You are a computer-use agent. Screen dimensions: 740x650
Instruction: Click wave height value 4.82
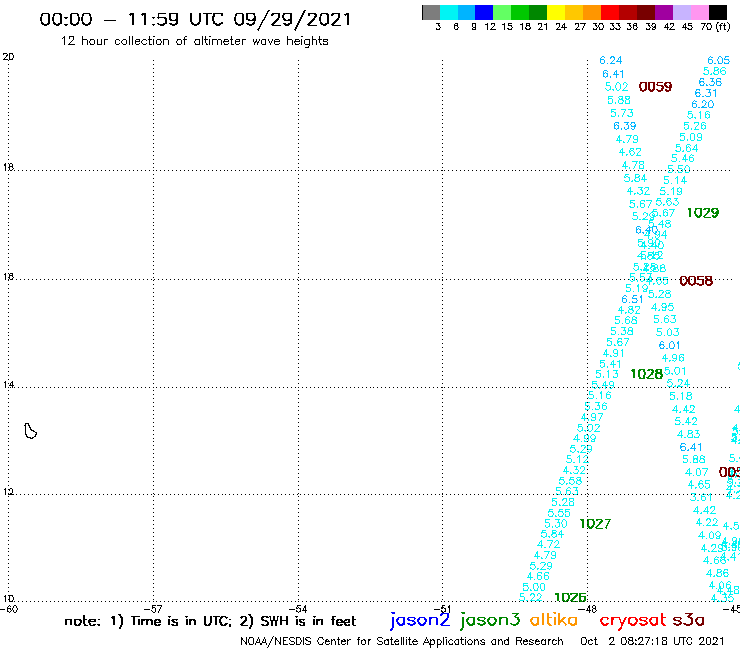click(629, 310)
